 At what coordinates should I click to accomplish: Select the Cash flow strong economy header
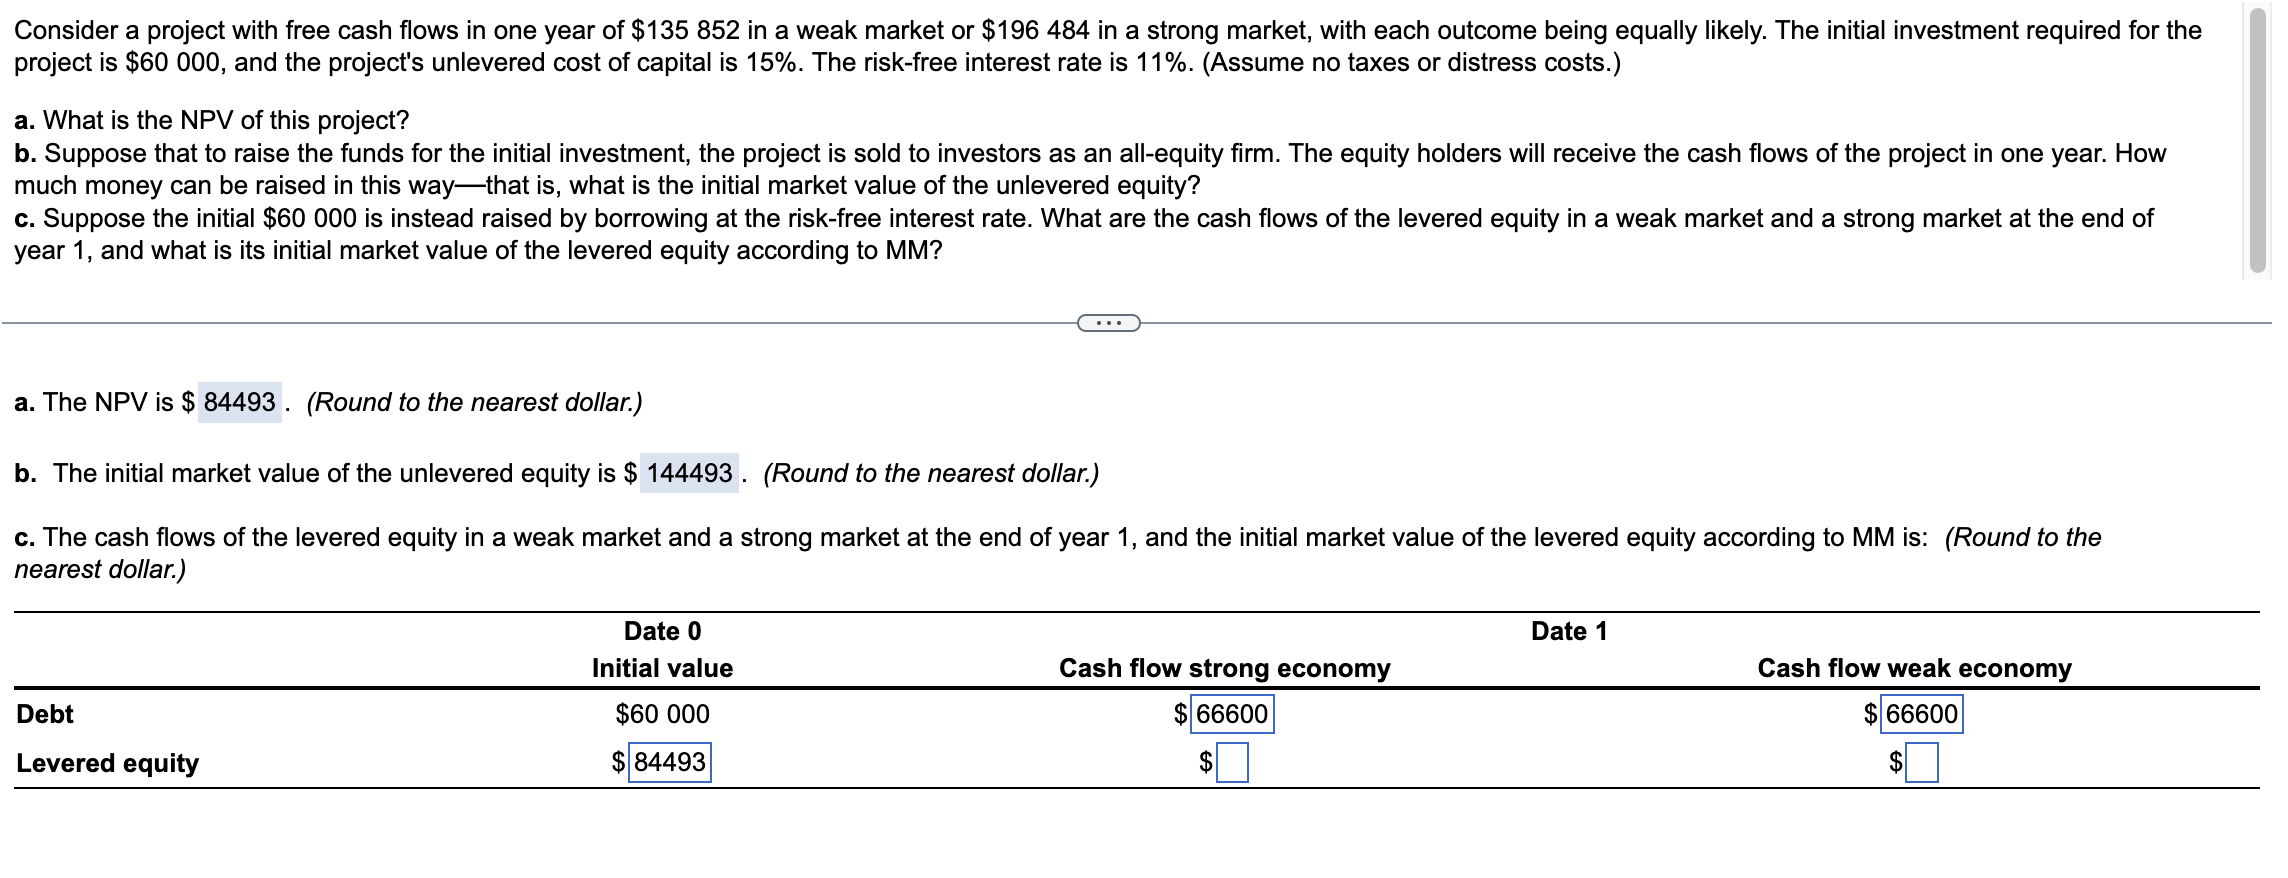[1224, 667]
